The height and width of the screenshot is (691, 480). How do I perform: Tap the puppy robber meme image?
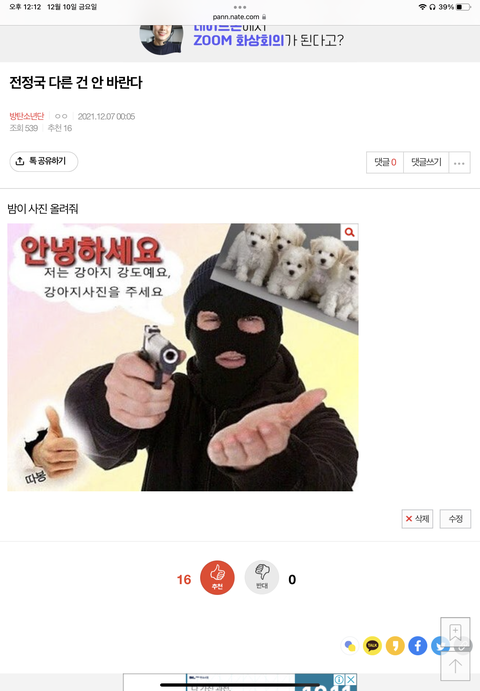click(182, 357)
